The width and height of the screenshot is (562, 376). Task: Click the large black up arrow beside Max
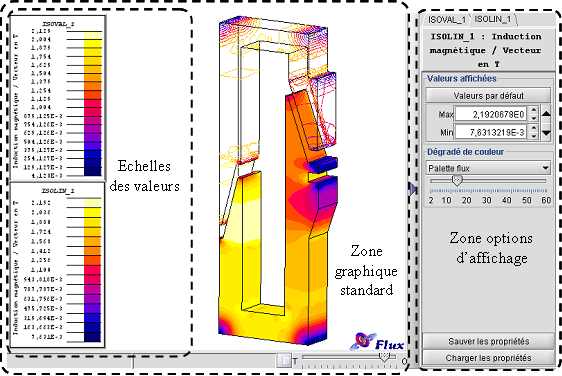click(546, 114)
